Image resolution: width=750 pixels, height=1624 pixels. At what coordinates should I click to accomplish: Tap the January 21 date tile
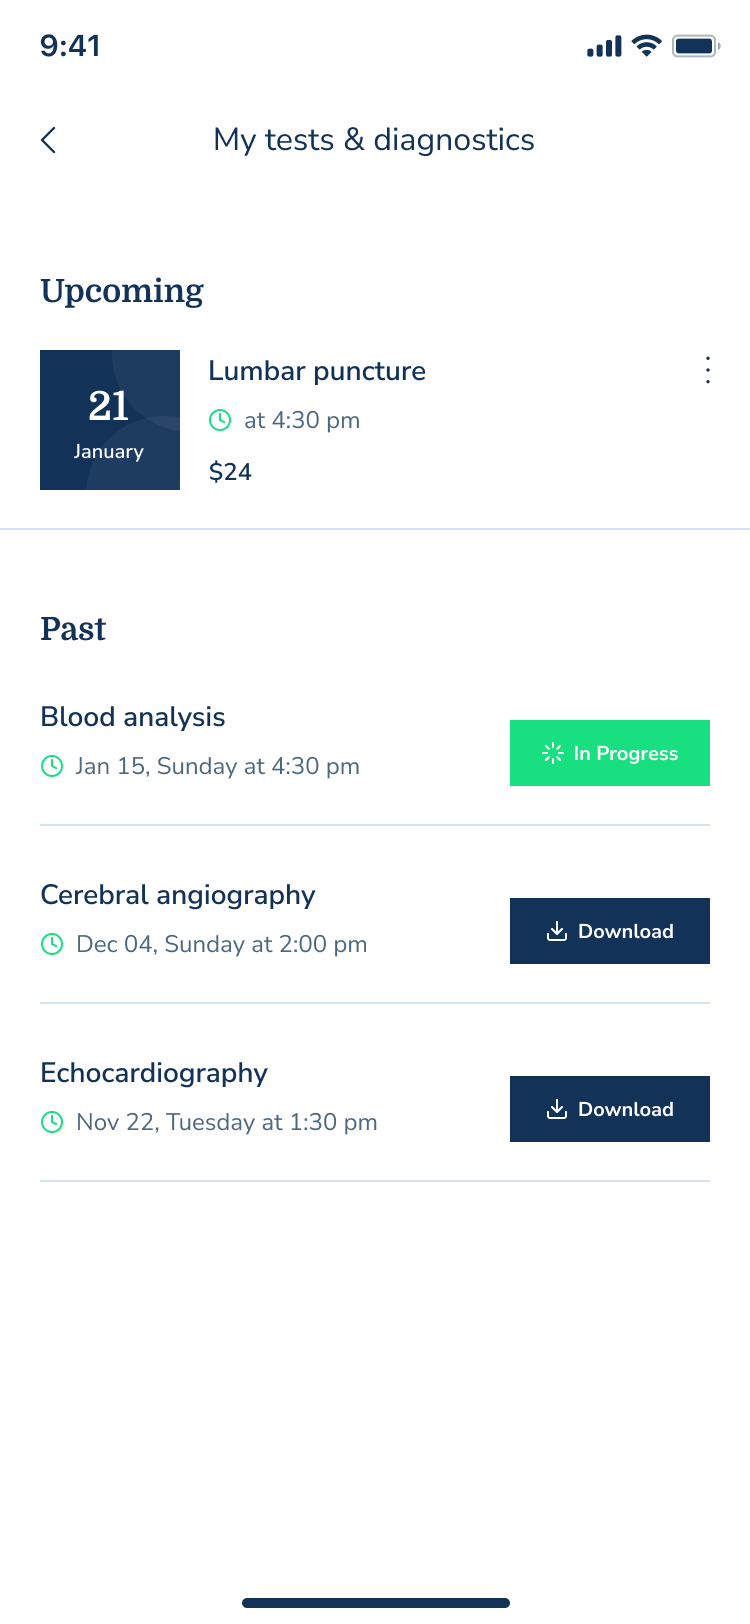point(110,420)
